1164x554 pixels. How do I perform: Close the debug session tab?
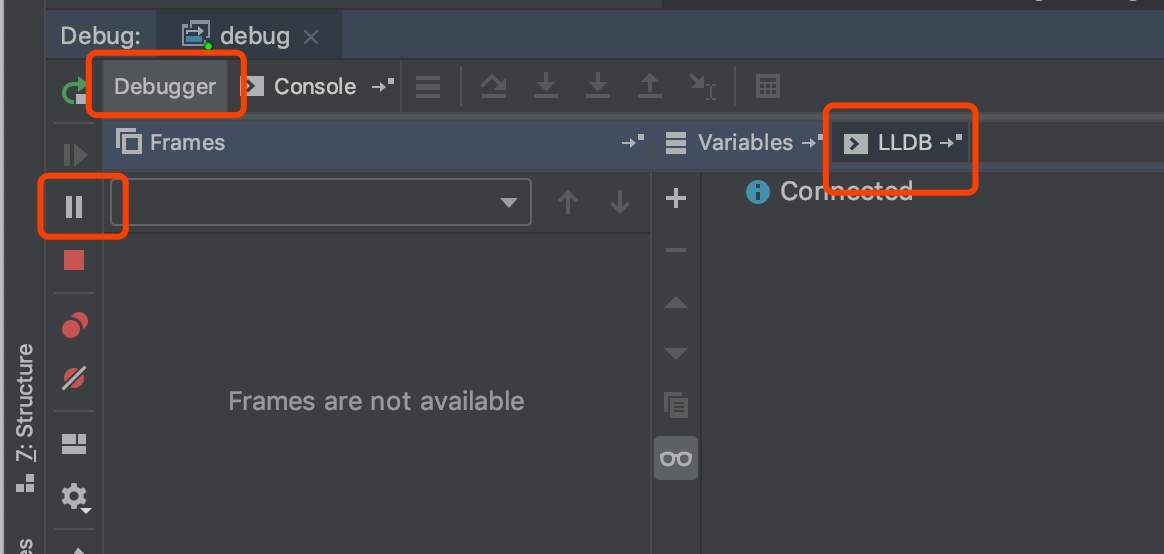pos(311,37)
